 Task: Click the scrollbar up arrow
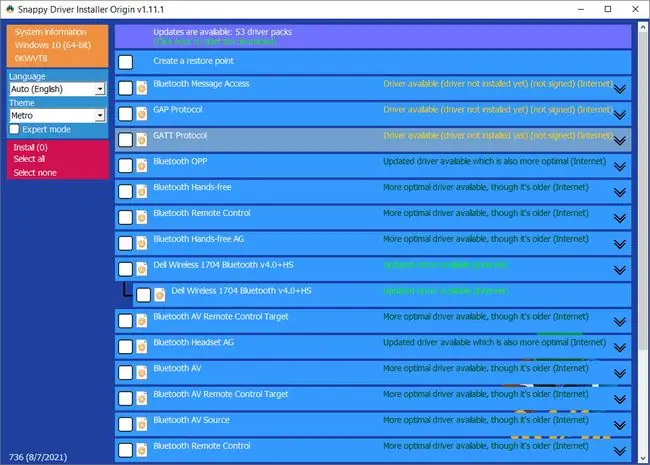(x=643, y=27)
